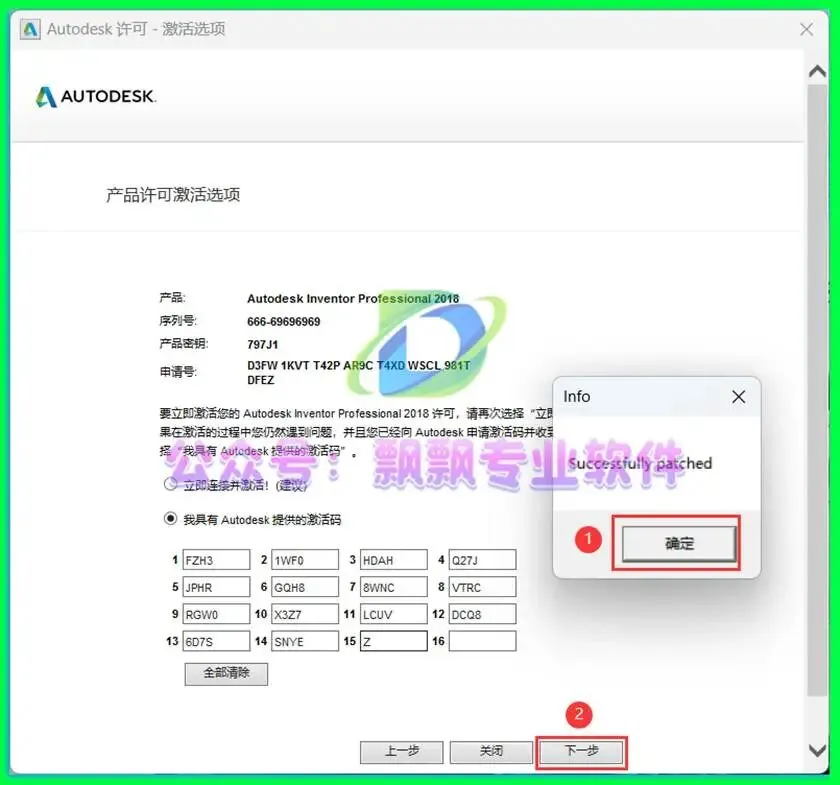Select 立即连接并激活 radio option
The width and height of the screenshot is (840, 785).
[x=170, y=484]
